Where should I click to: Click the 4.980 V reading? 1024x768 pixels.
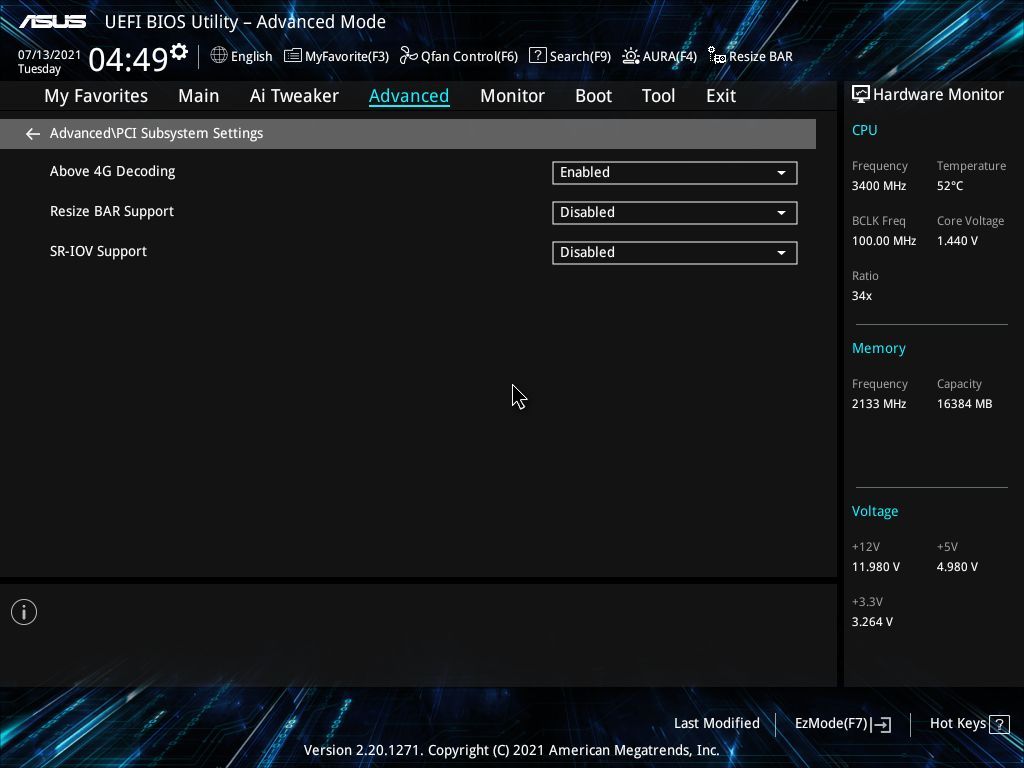957,567
